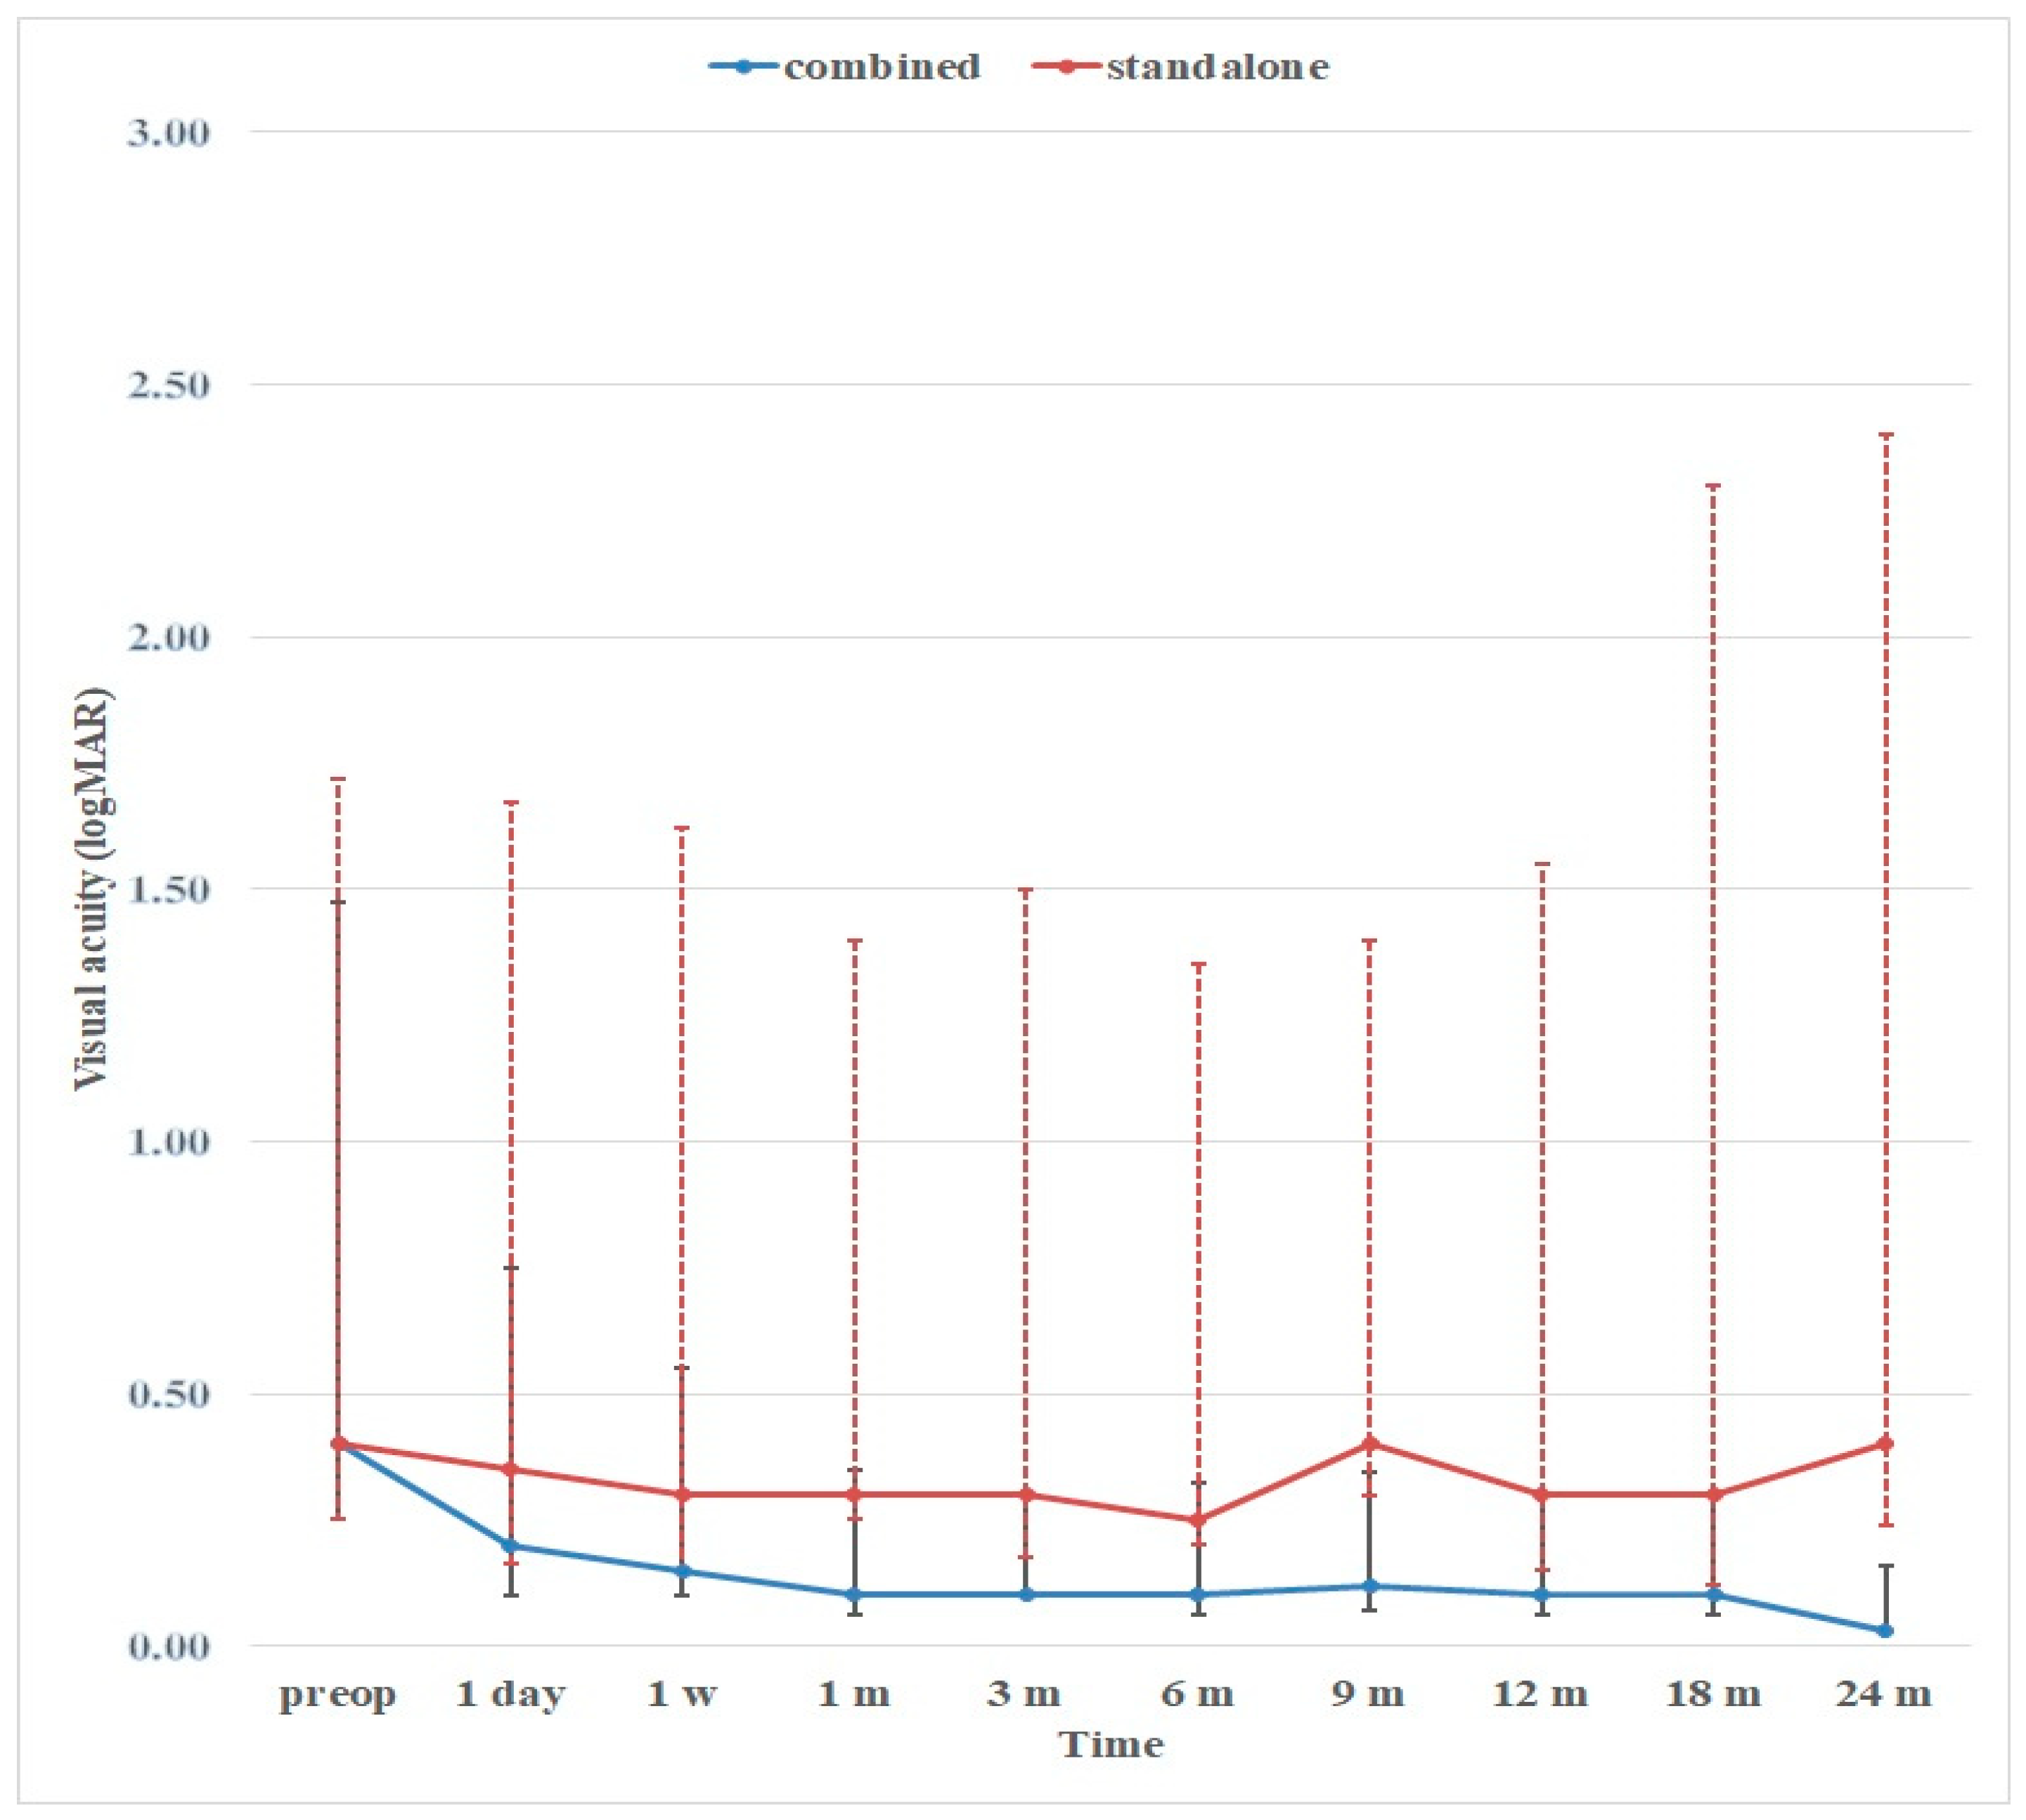Click the '18 m' x-axis label

1713,1694
